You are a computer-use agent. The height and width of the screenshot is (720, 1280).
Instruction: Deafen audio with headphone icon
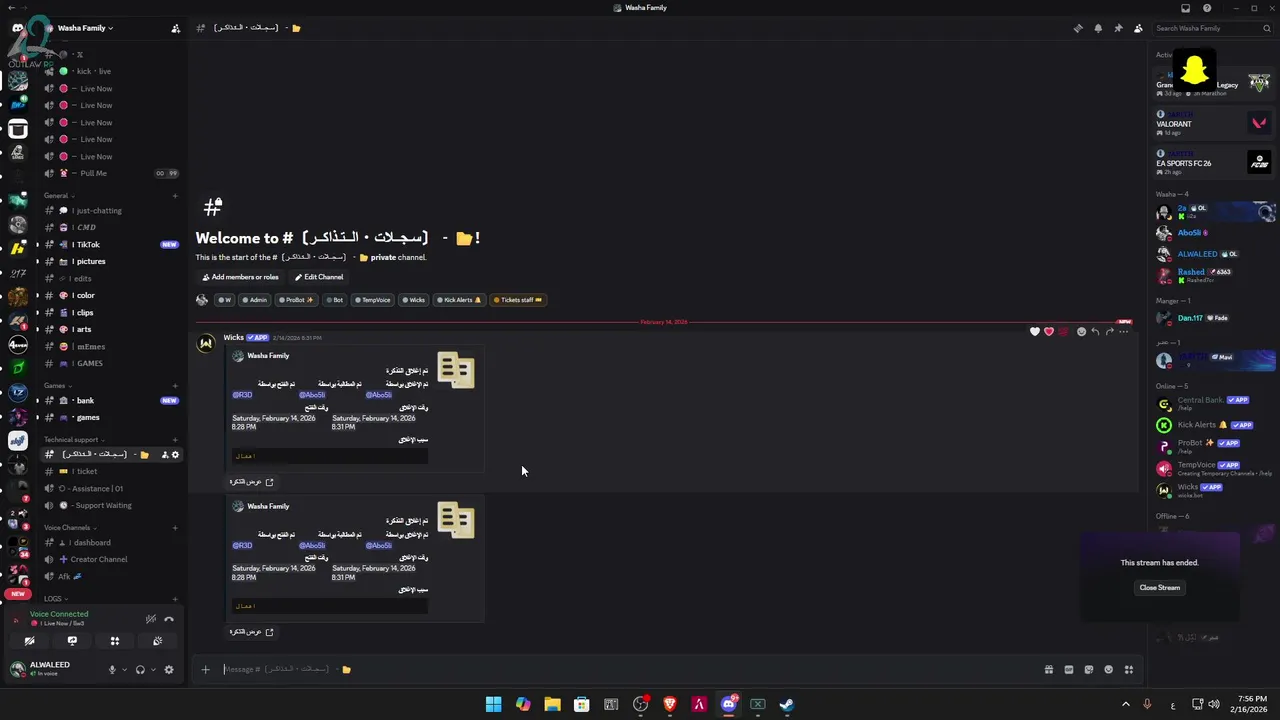[140, 669]
